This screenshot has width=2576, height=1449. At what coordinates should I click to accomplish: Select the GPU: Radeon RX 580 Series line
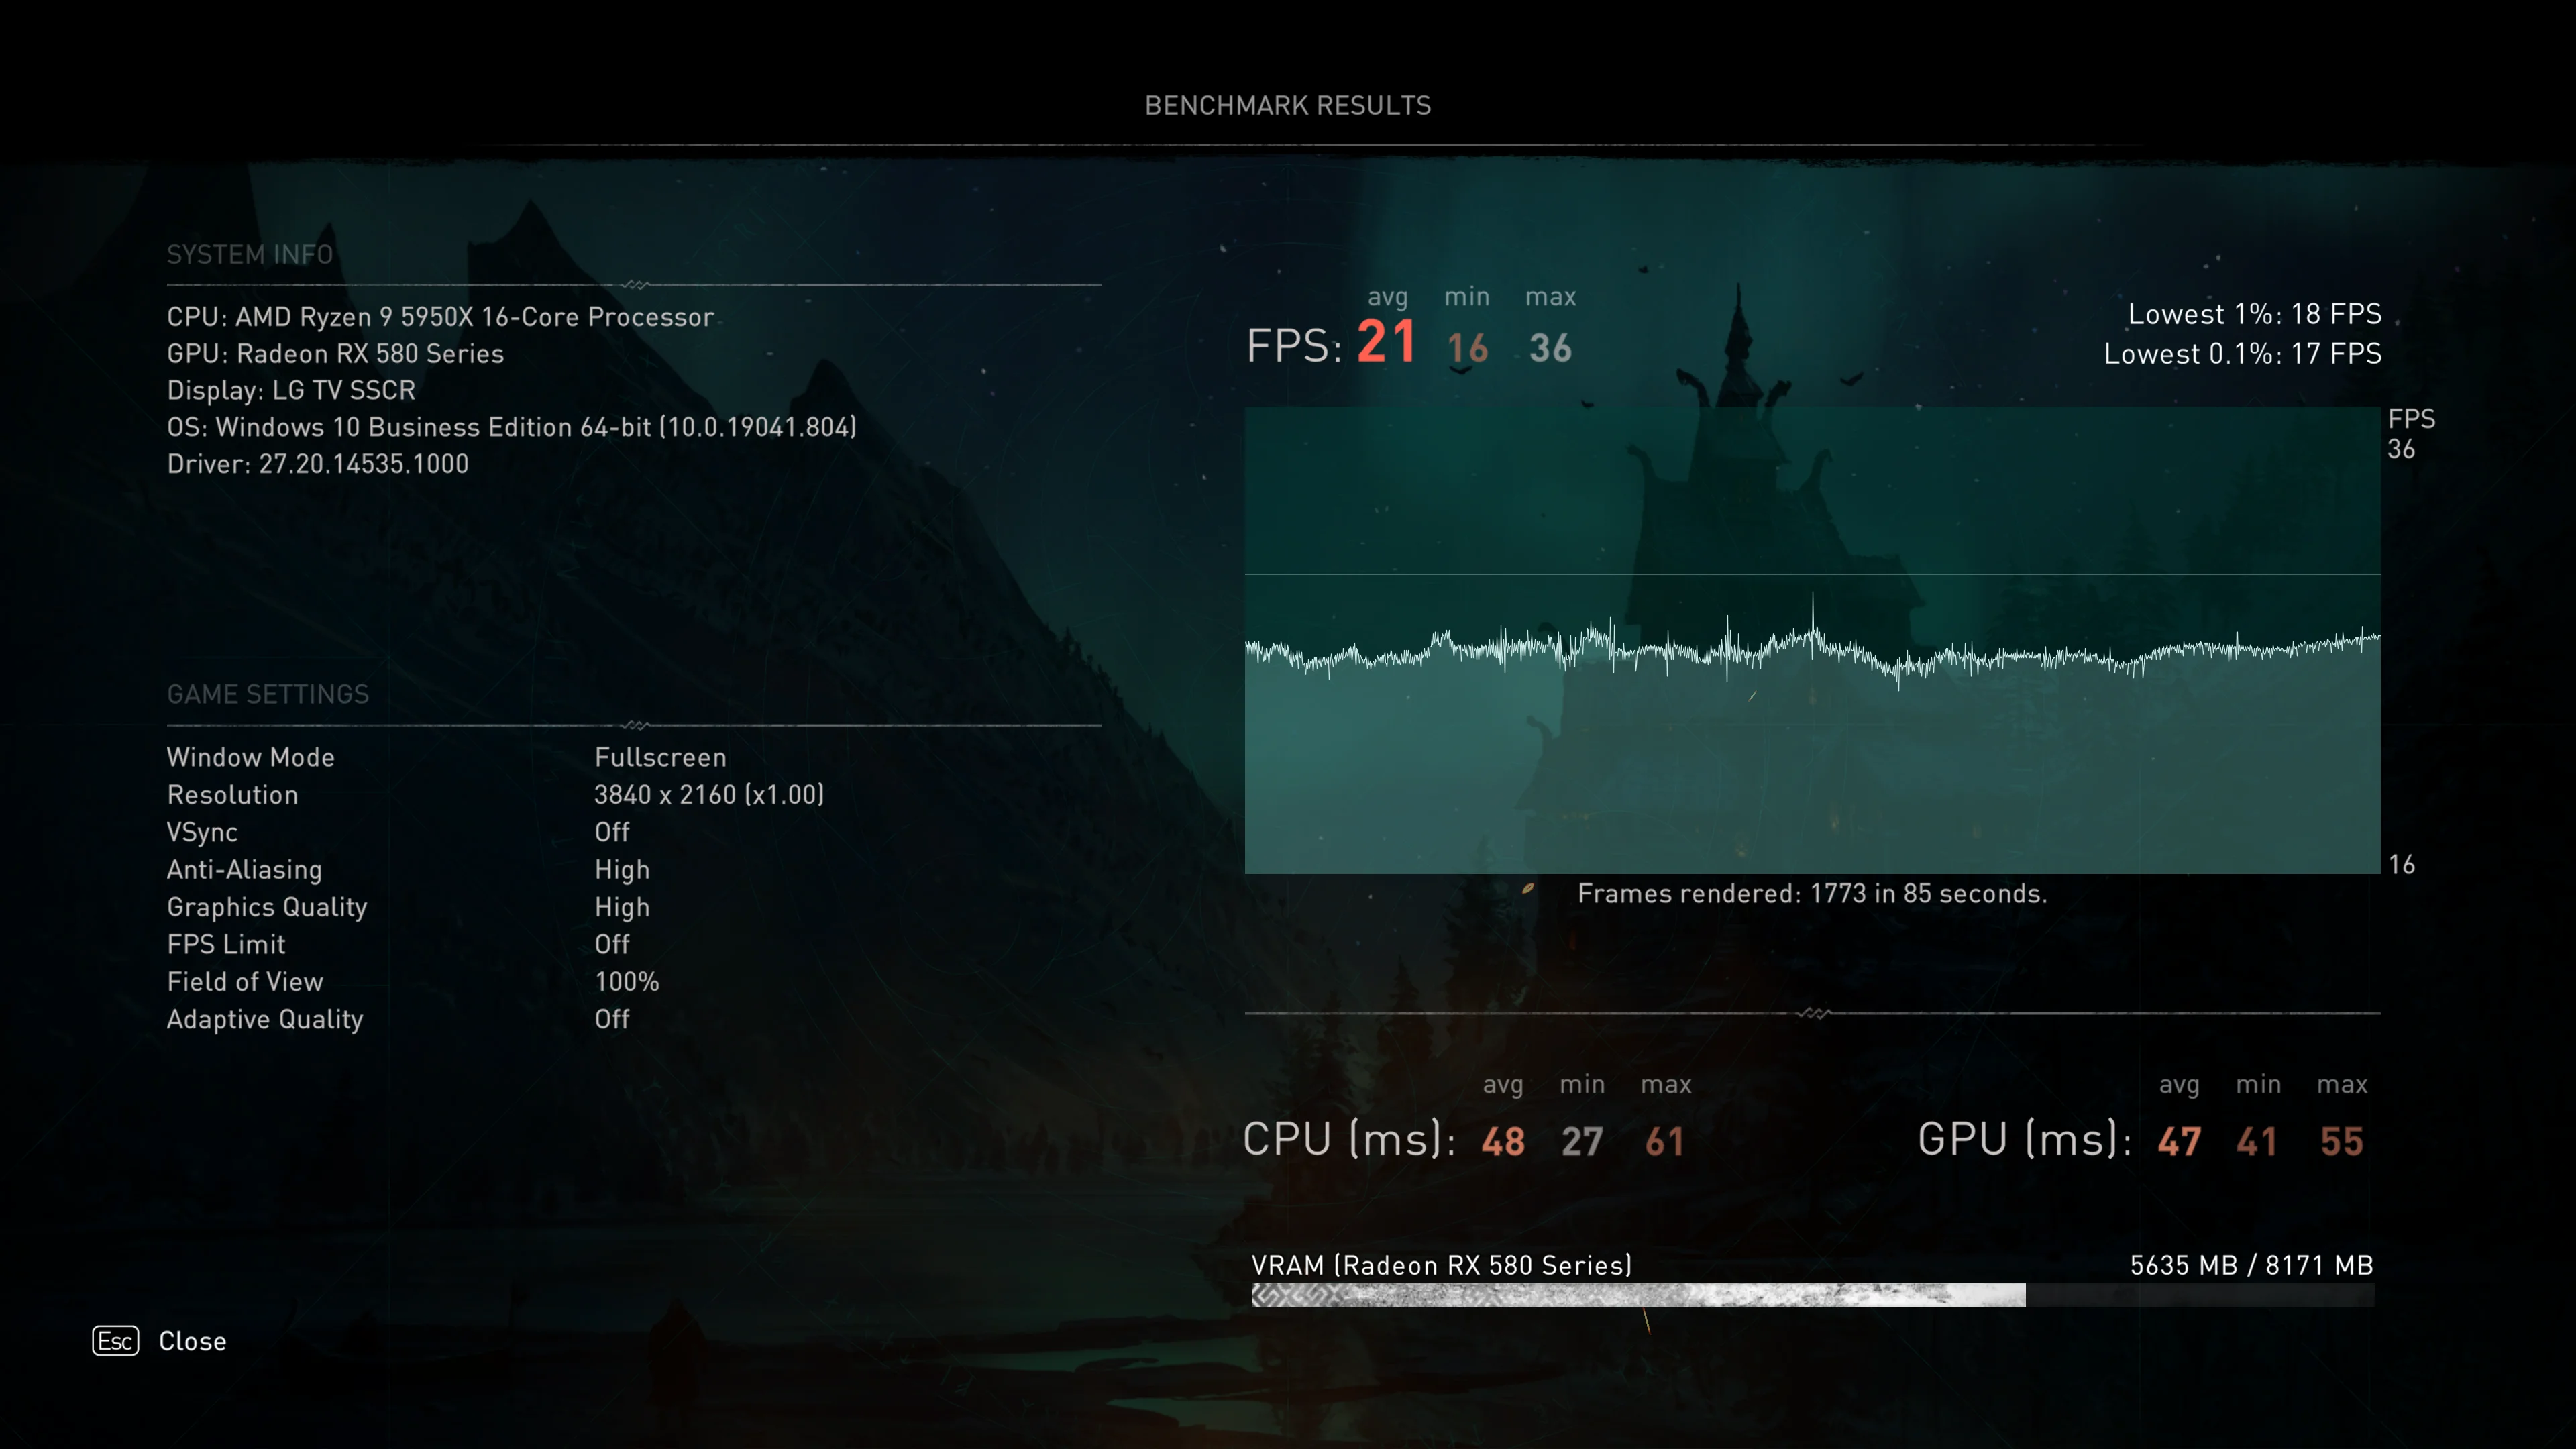335,354
